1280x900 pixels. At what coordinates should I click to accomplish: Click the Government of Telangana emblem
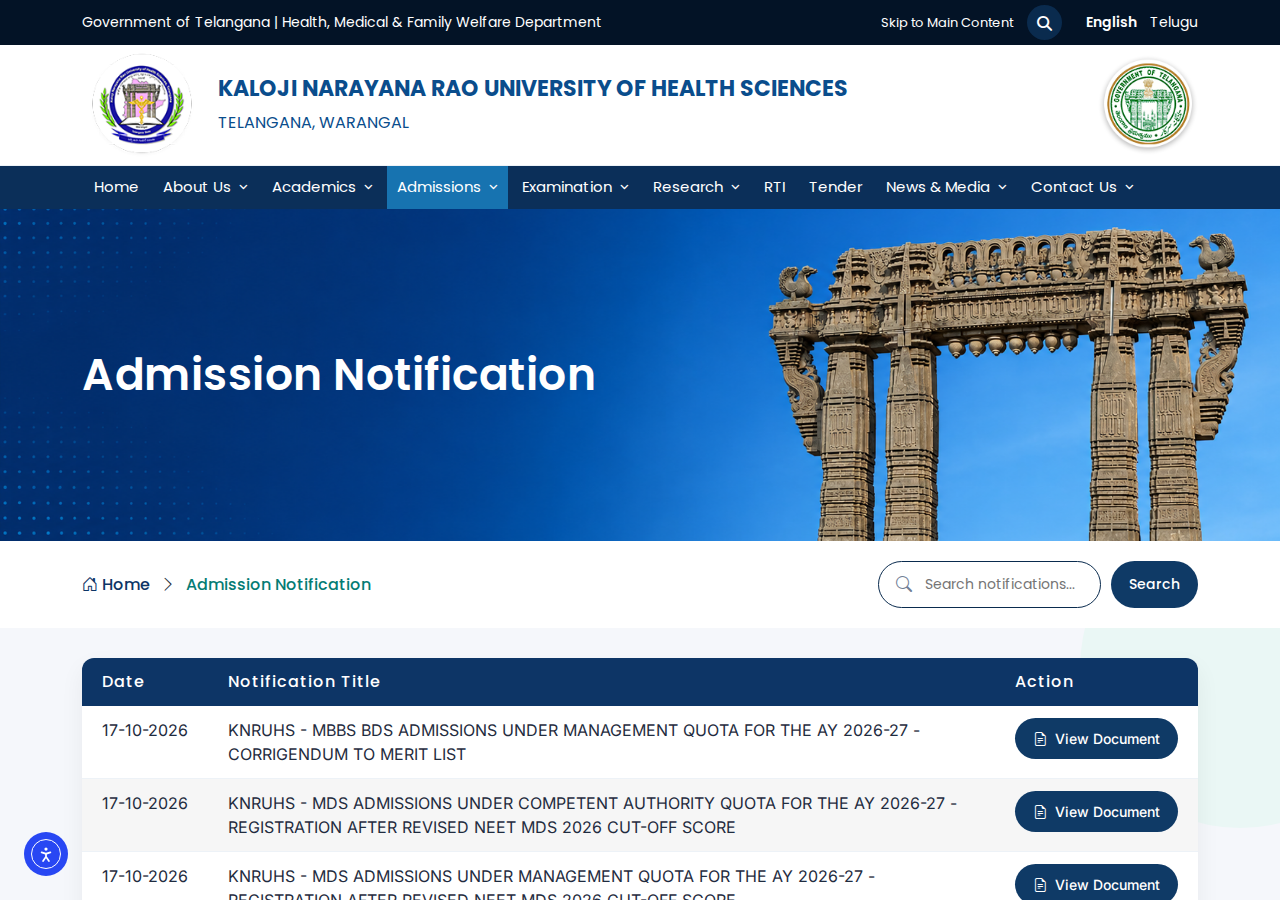(1148, 104)
